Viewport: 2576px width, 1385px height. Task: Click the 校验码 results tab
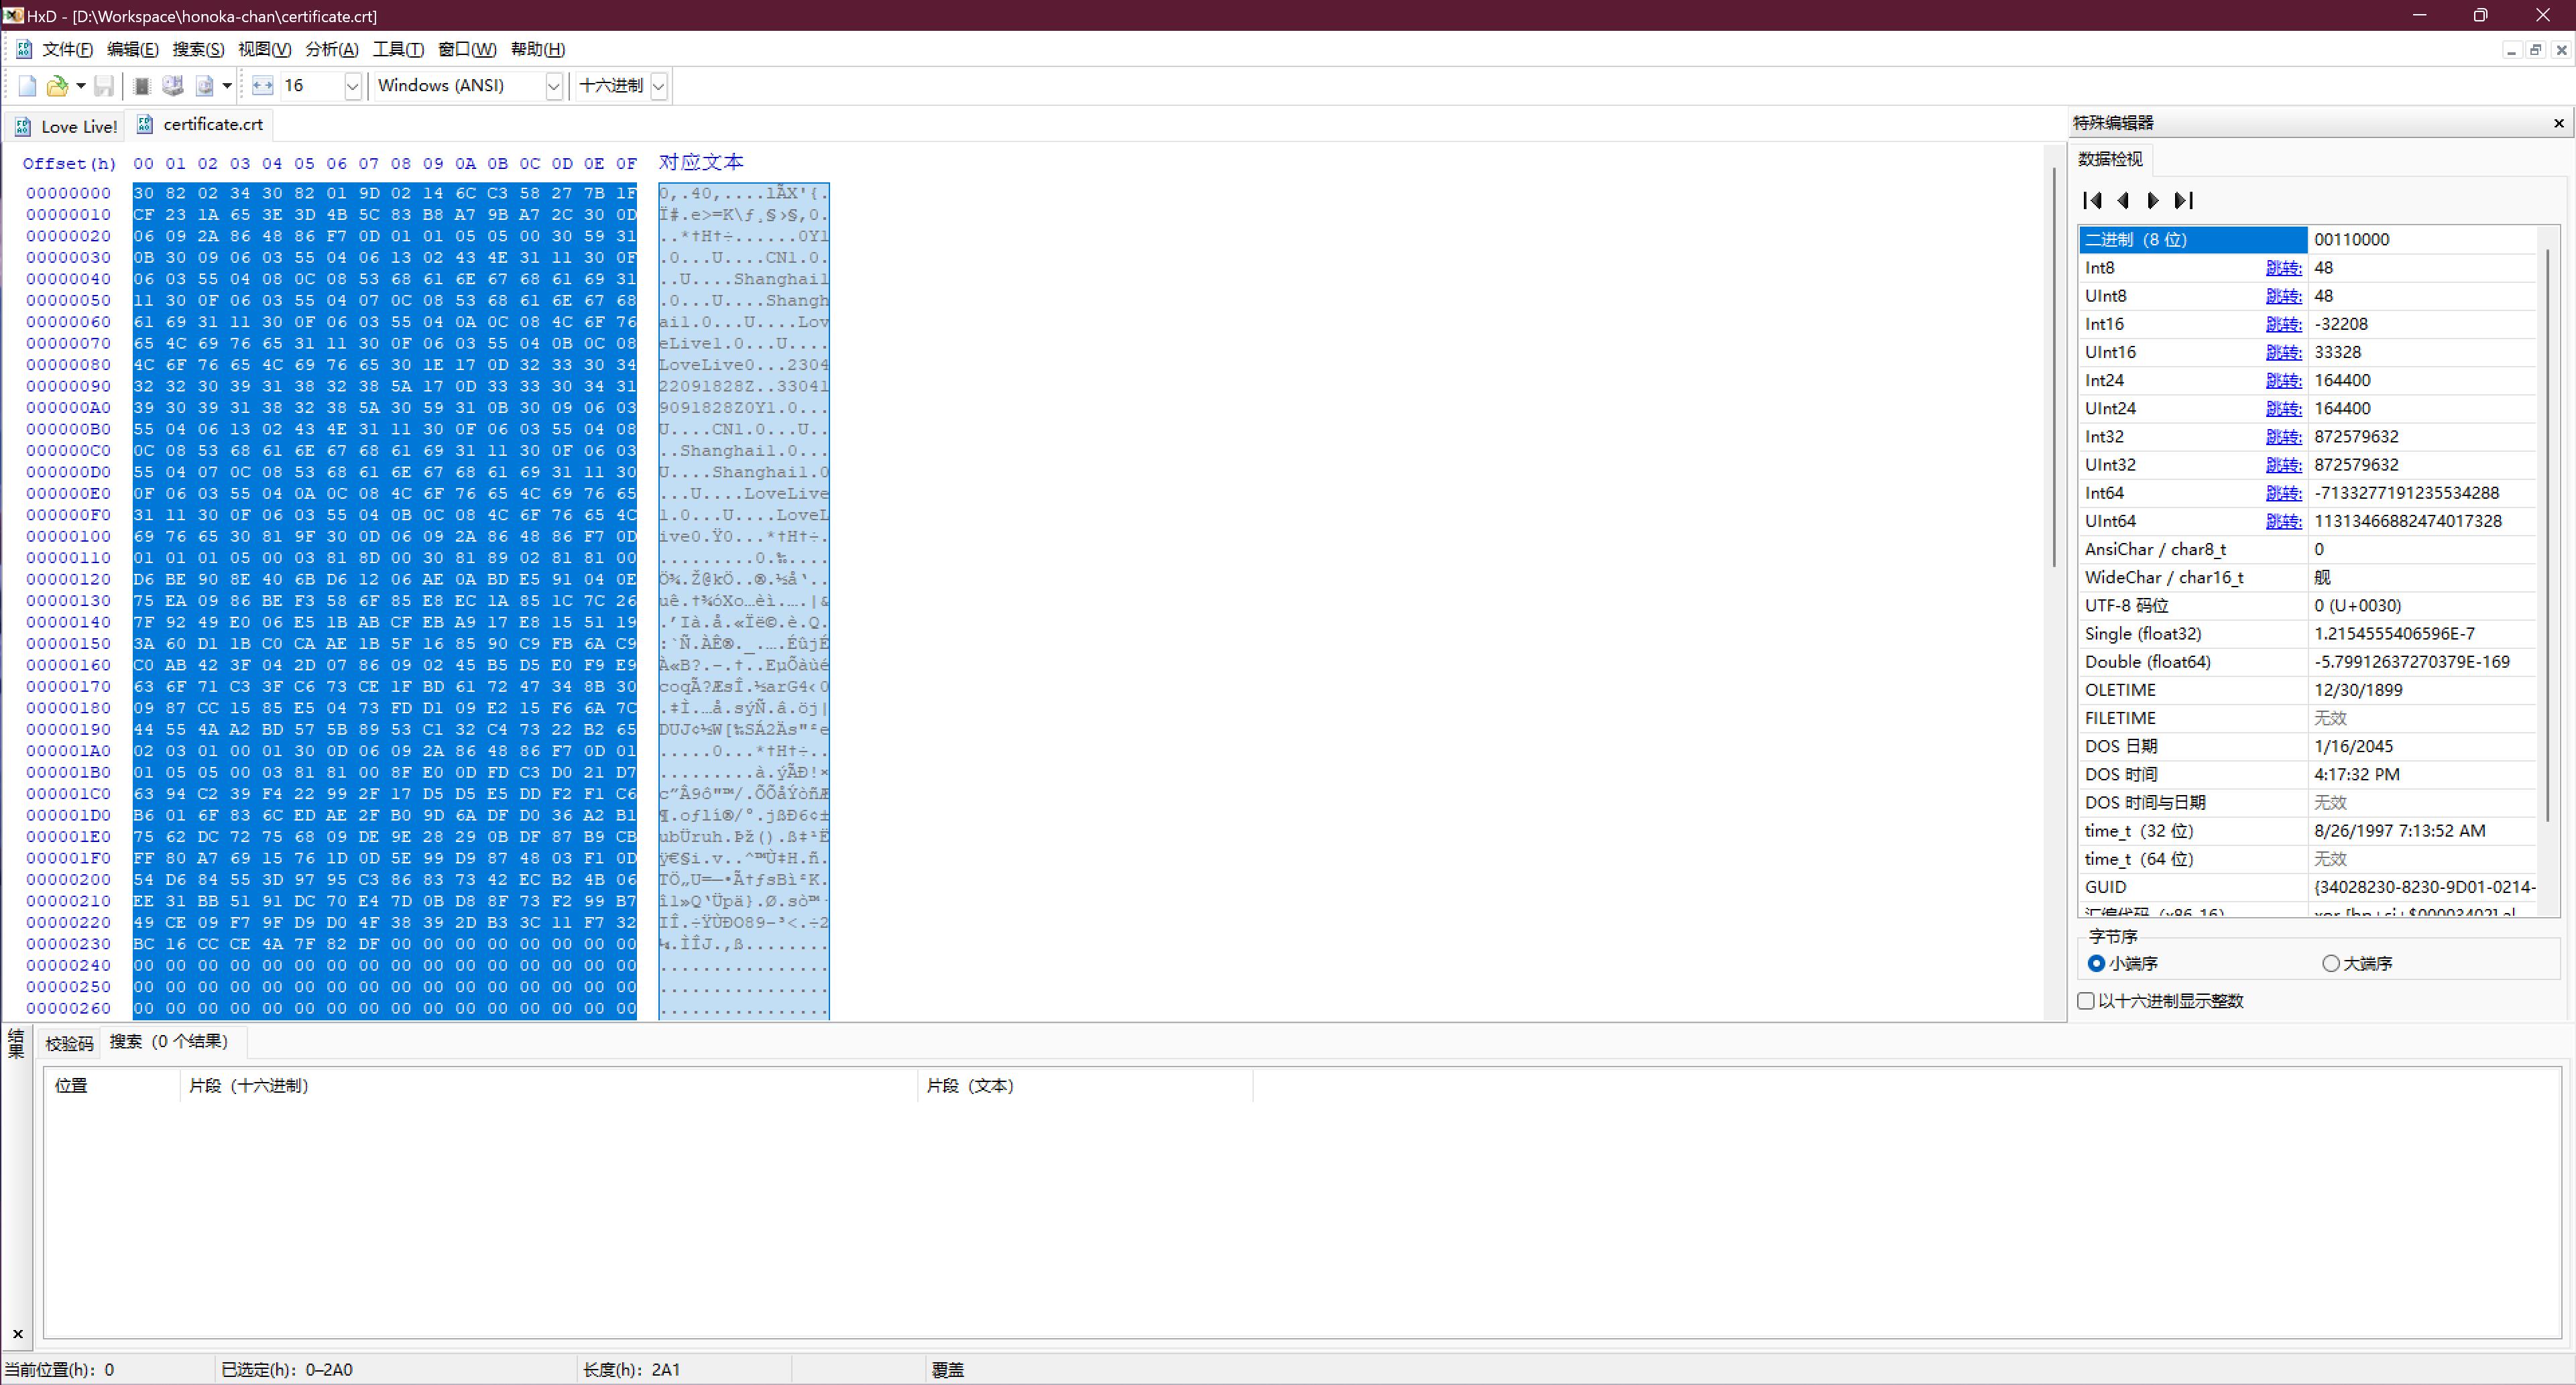point(69,1043)
